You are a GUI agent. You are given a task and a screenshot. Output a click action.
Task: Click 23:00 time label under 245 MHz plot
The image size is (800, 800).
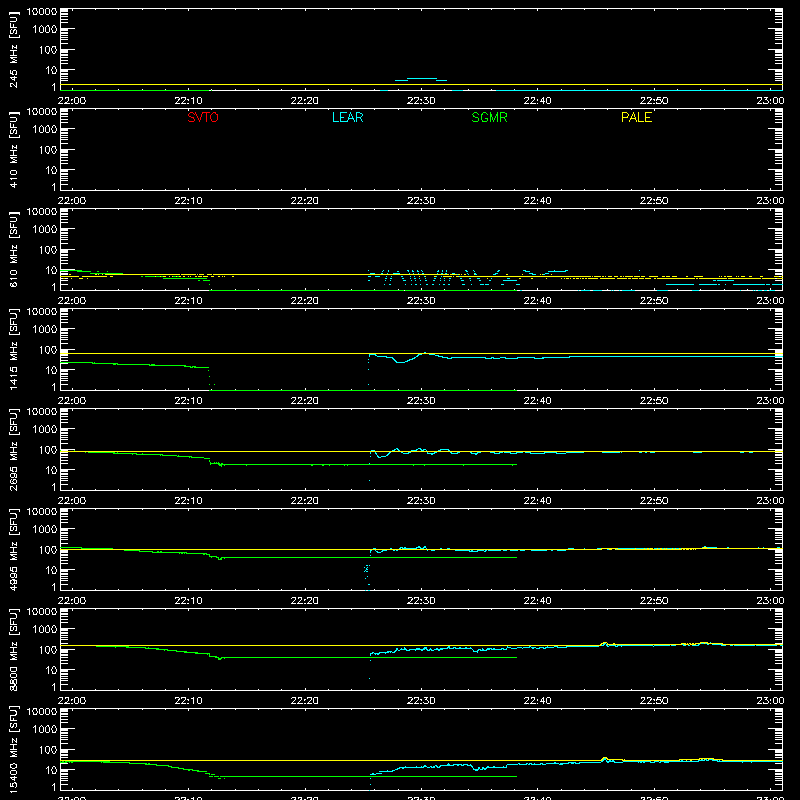pyautogui.click(x=770, y=101)
